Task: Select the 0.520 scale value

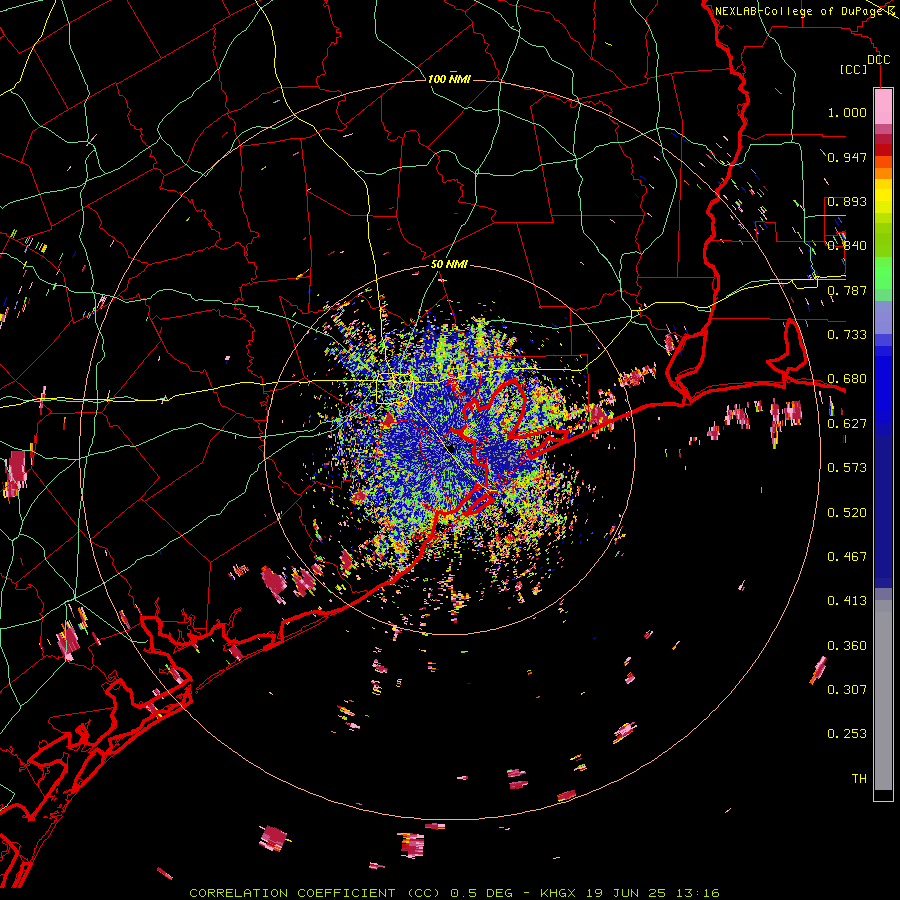Action: [847, 513]
